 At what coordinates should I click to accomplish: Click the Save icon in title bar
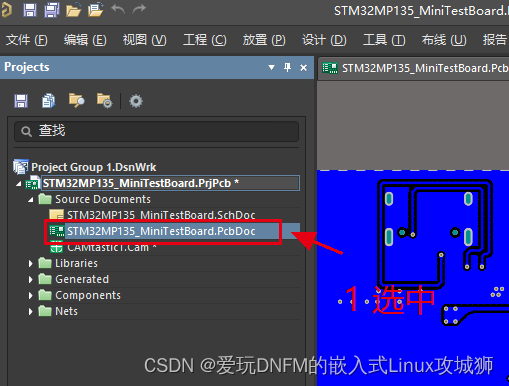coord(30,10)
